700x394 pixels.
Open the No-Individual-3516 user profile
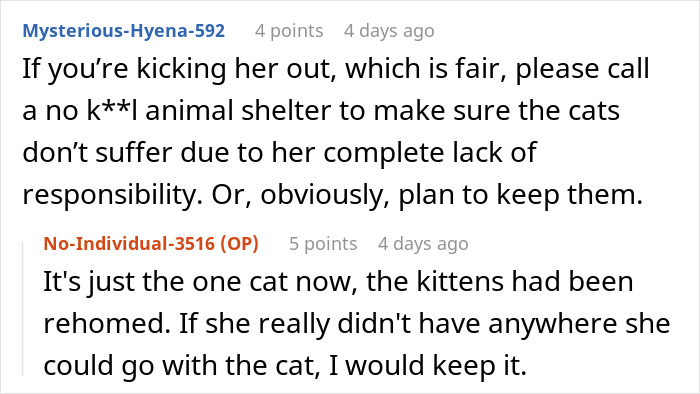pos(129,244)
